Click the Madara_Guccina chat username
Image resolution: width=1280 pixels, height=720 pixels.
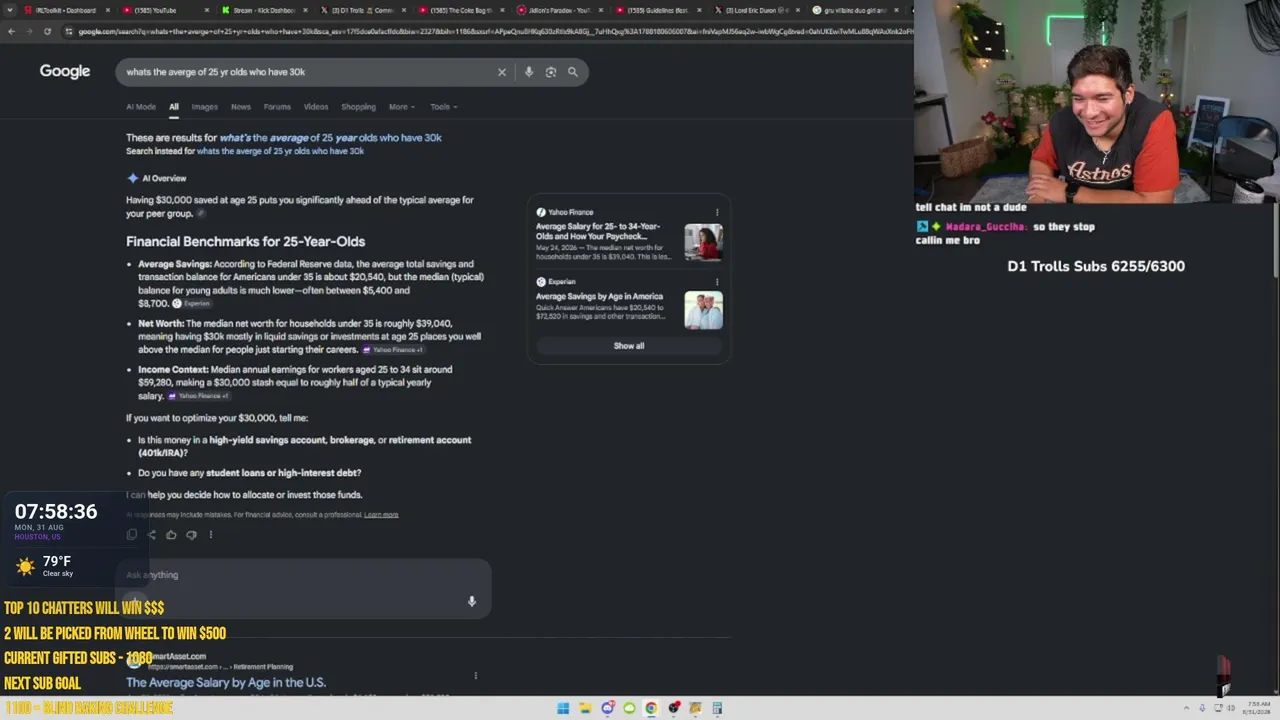coord(986,227)
